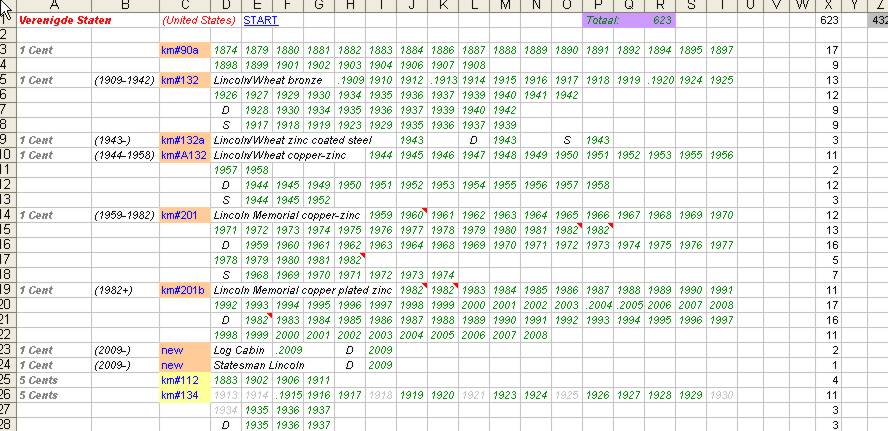Select the '(United States)' cell
This screenshot has width=888, height=431.
(199, 20)
